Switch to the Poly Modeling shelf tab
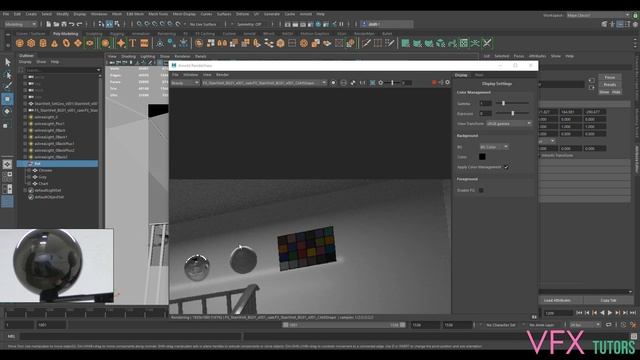640x360 pixels. click(65, 34)
